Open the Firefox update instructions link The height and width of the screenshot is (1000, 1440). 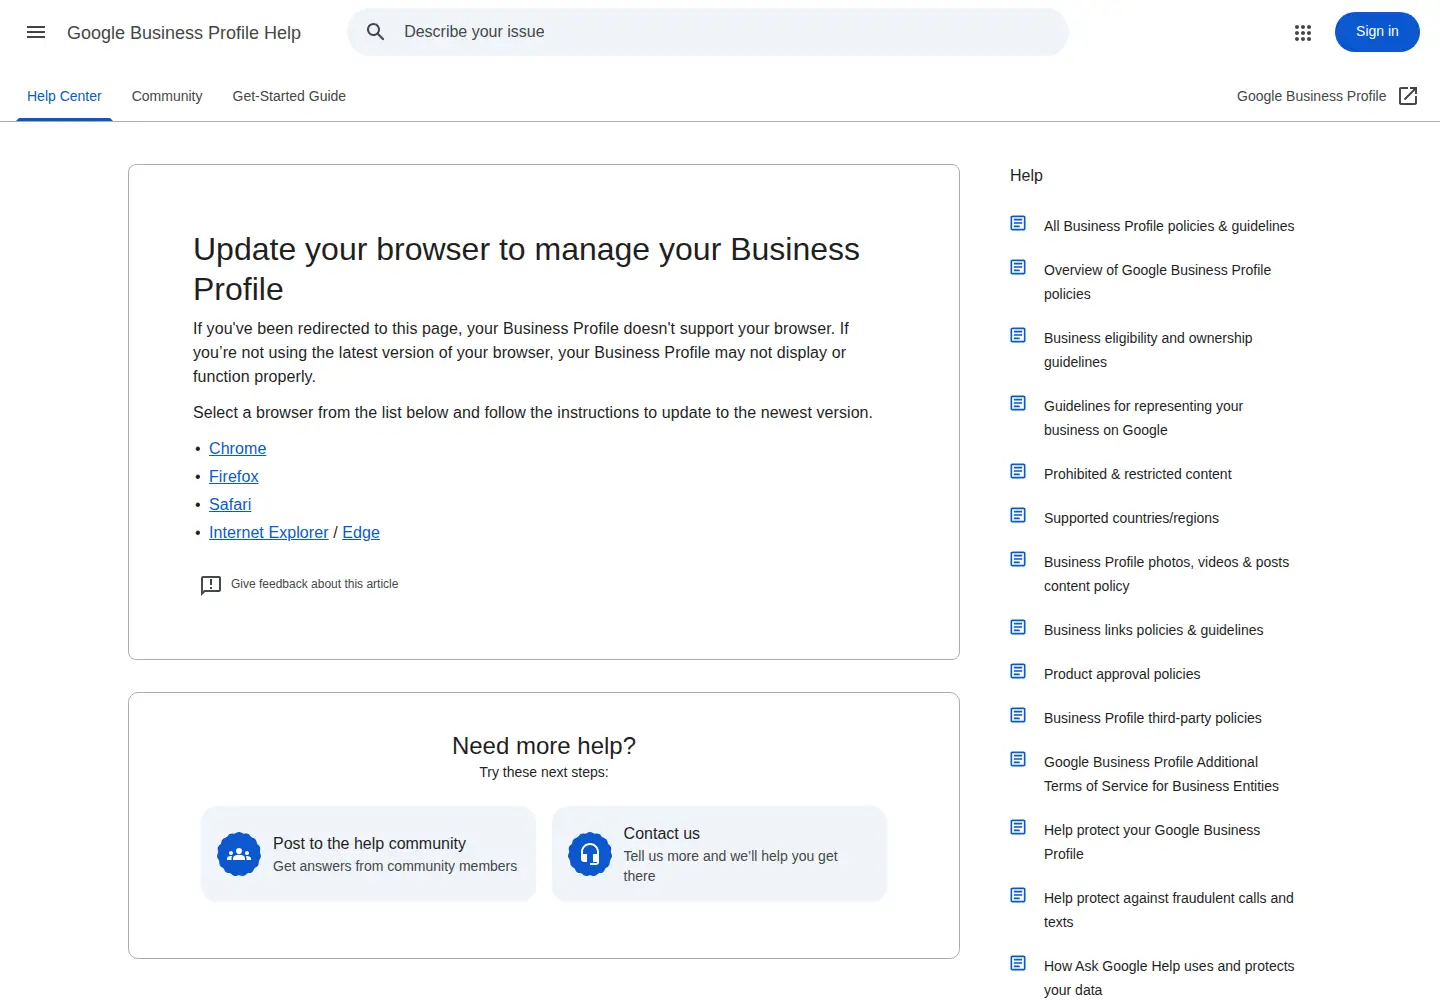(x=233, y=476)
